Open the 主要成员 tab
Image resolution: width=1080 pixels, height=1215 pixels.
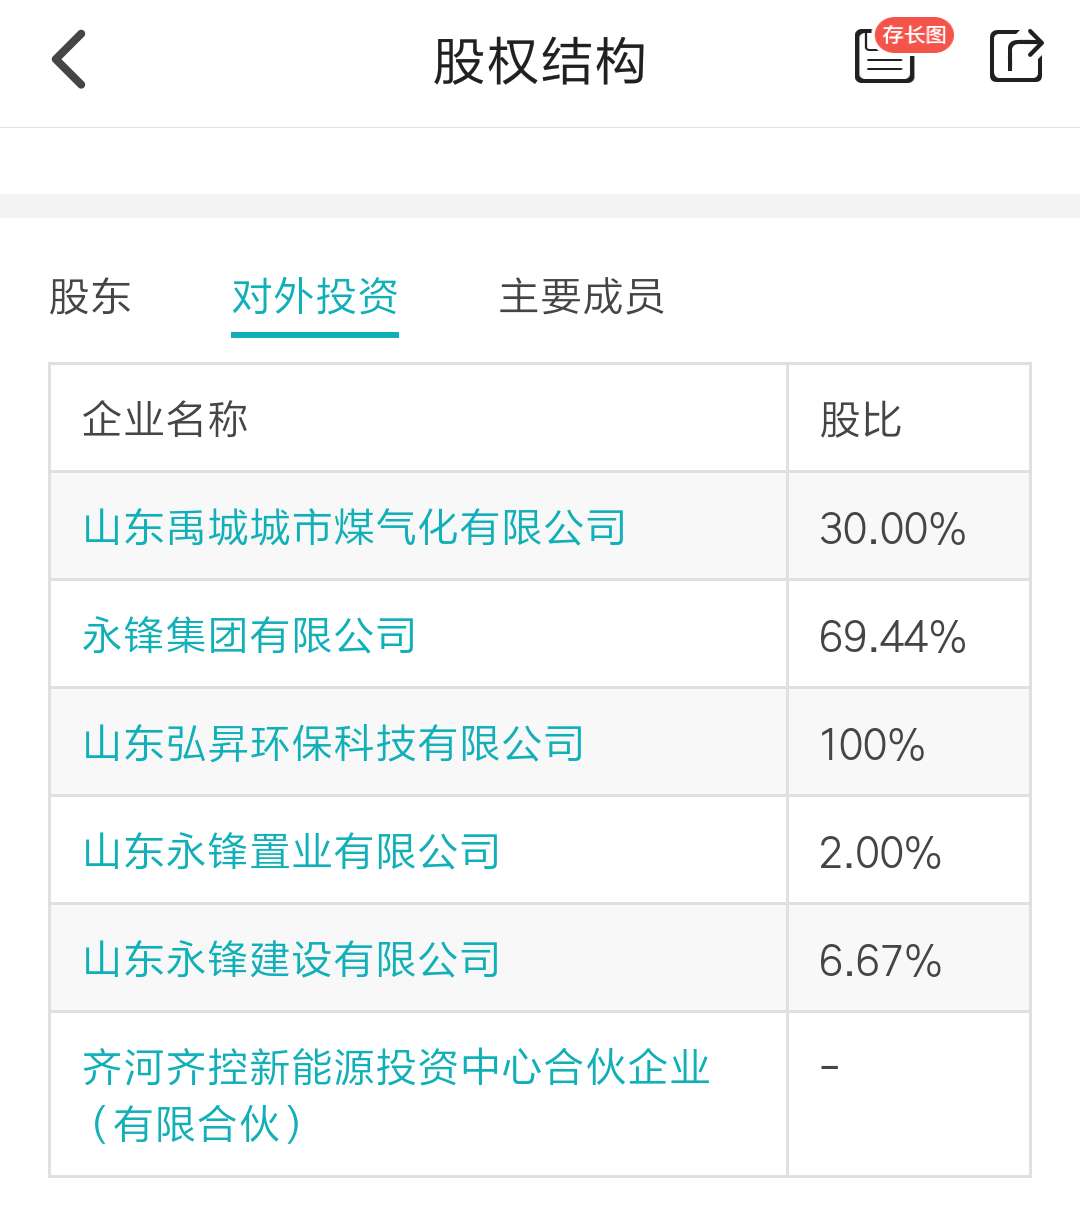pos(583,297)
